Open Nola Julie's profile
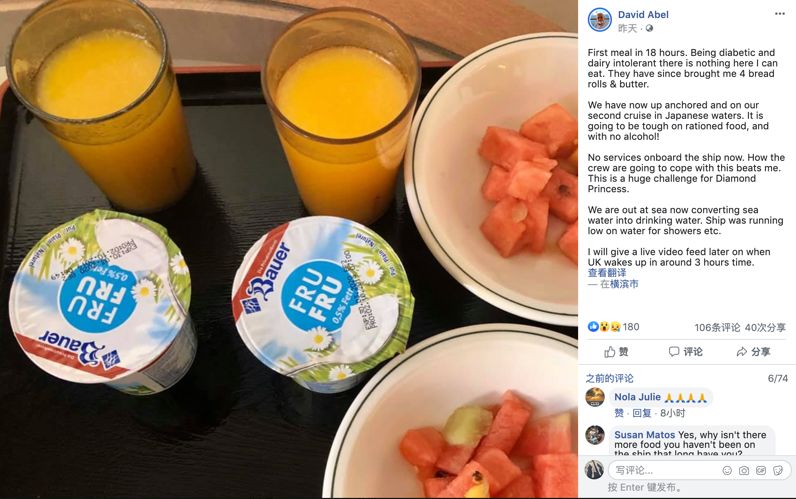The height and width of the screenshot is (499, 796). 637,397
